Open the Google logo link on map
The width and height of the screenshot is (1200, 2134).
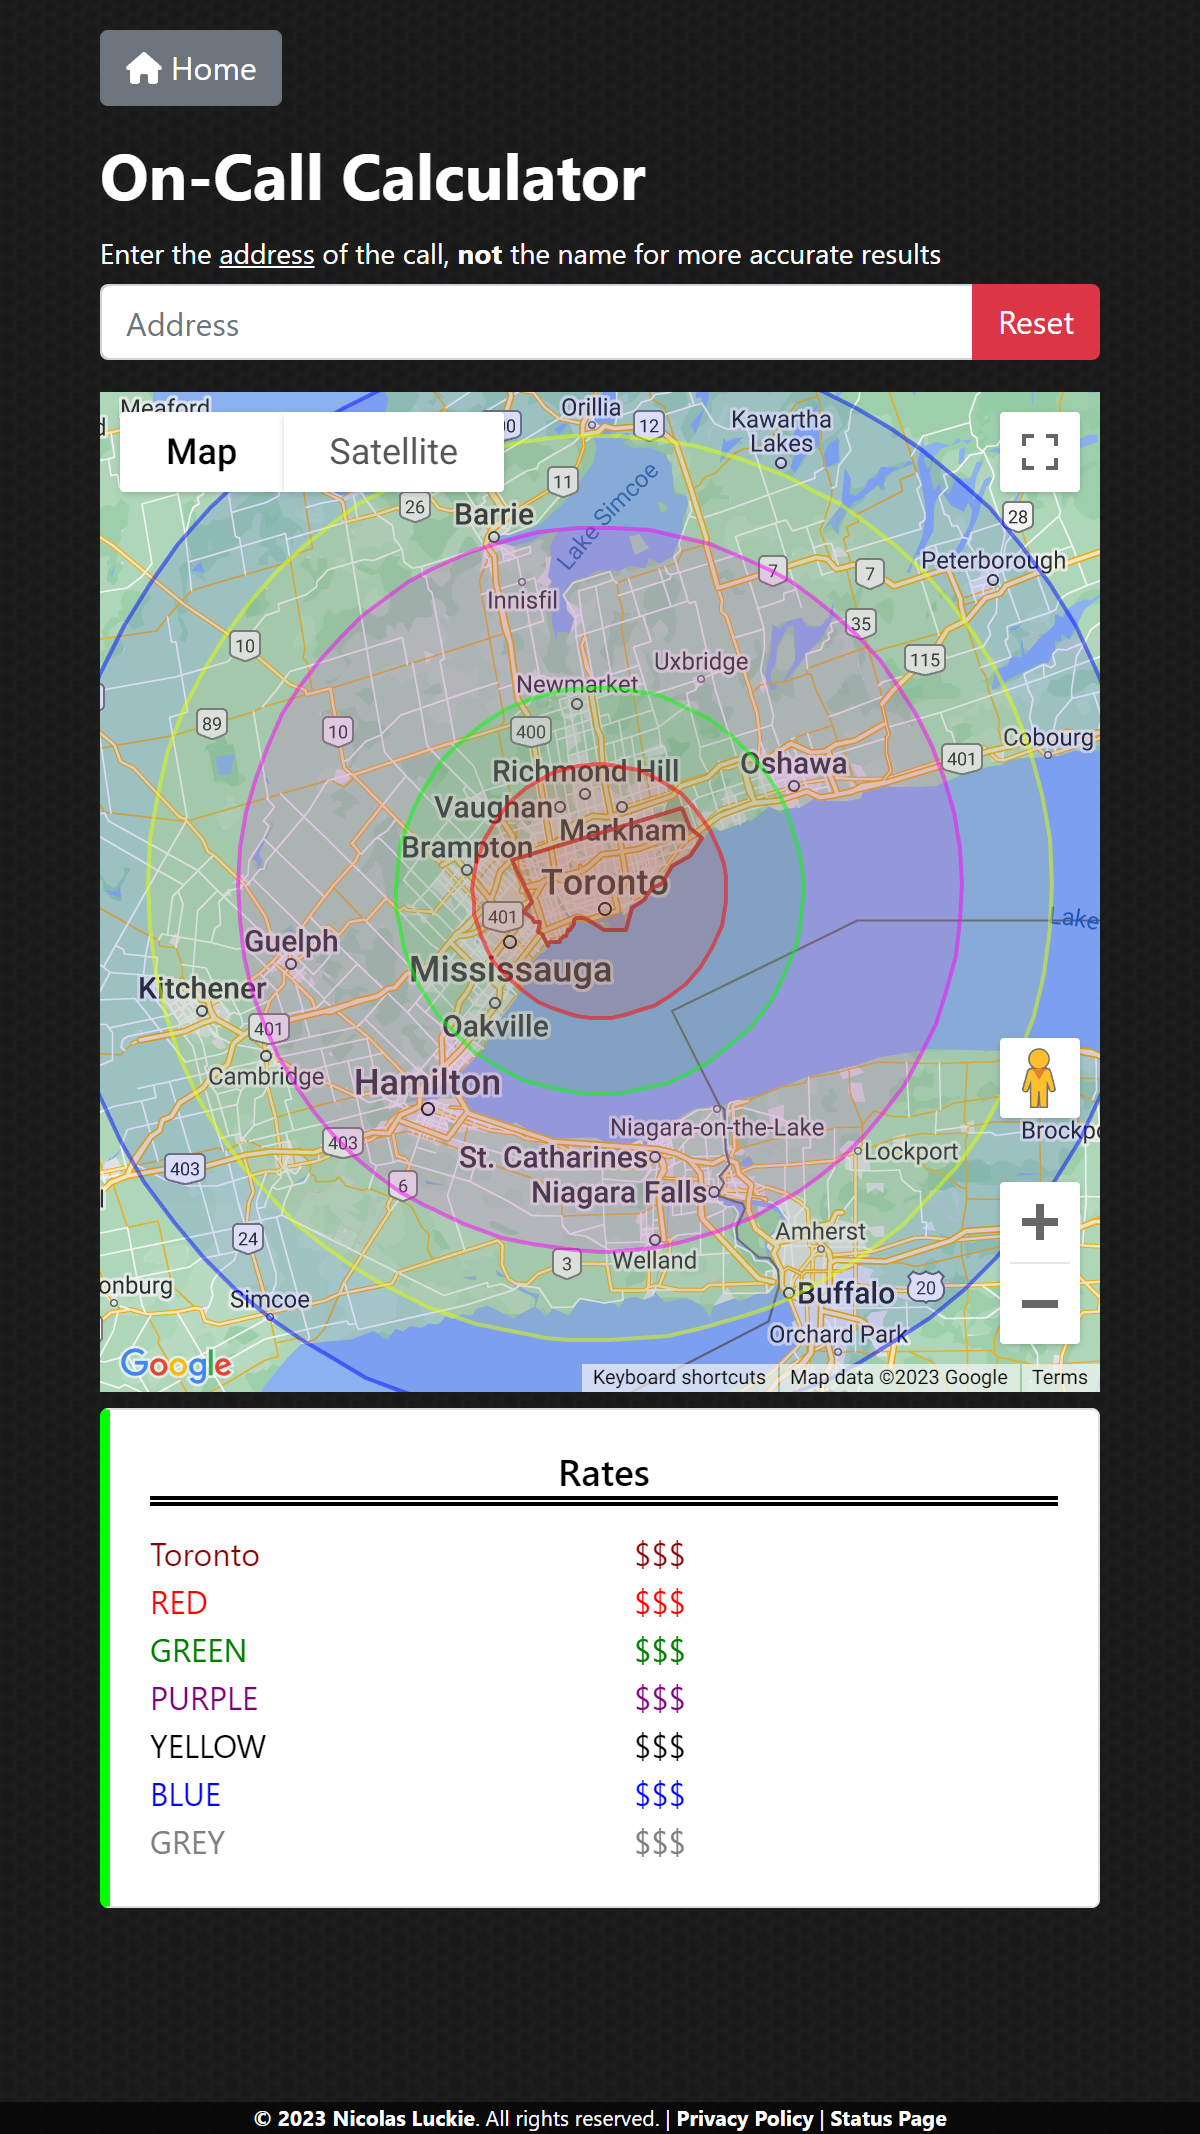176,1364
